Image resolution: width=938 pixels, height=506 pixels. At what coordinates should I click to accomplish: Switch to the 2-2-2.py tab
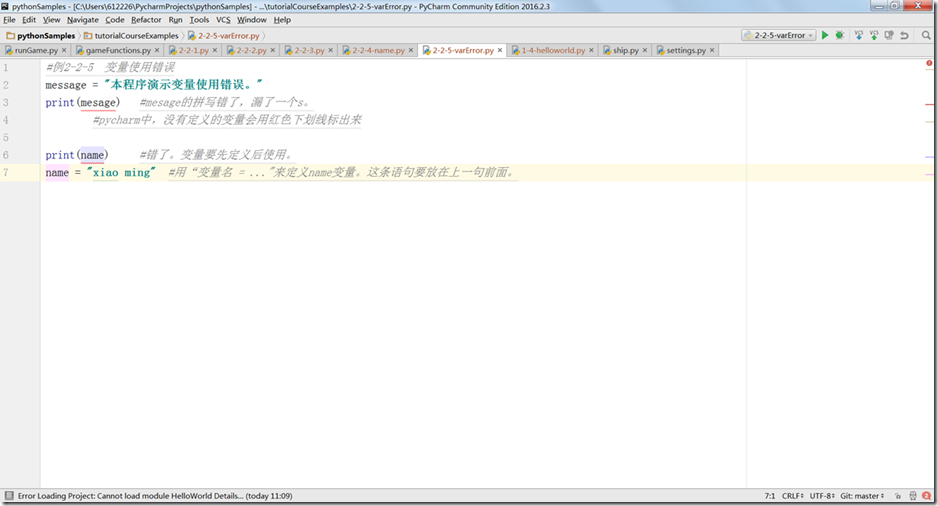pyautogui.click(x=251, y=50)
